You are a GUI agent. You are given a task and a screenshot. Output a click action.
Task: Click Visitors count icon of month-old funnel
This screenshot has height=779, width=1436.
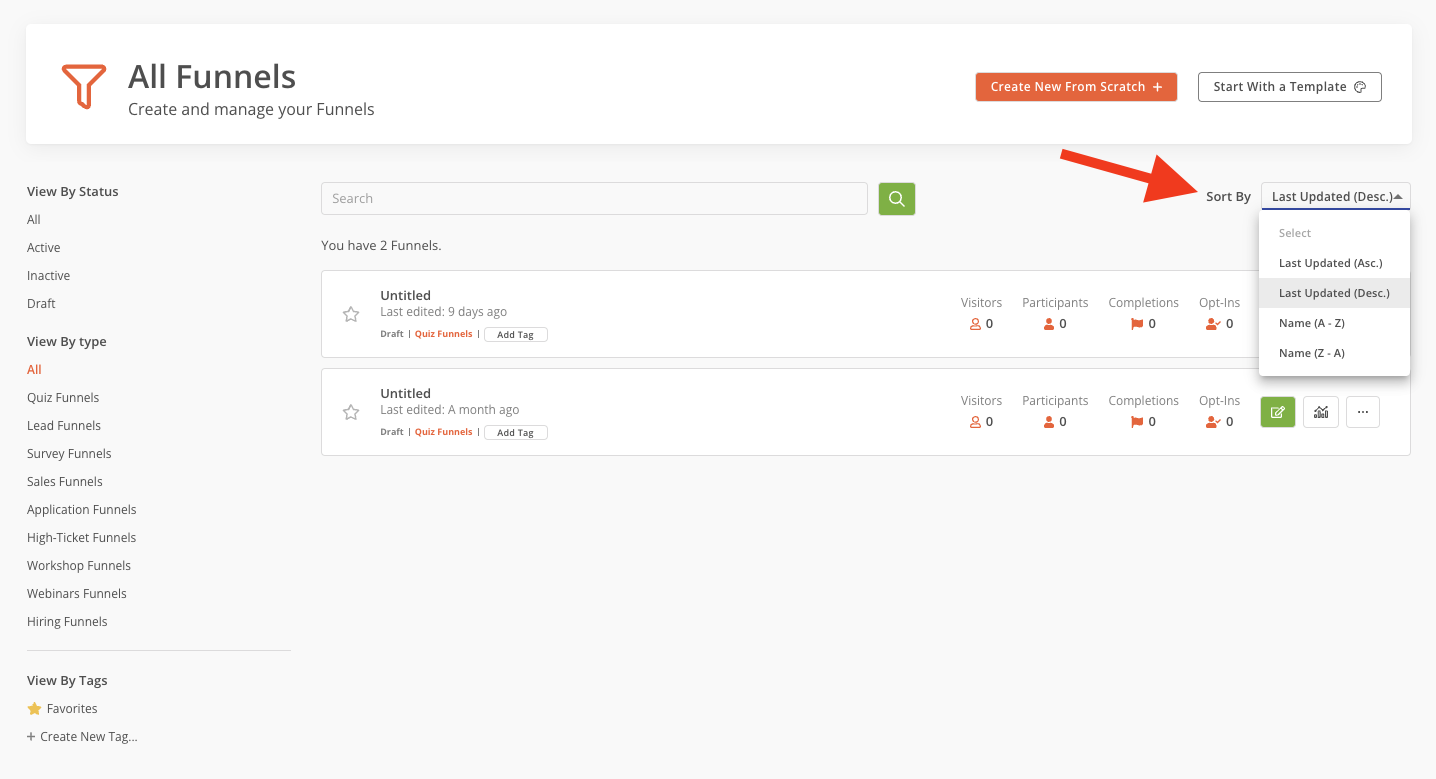(975, 422)
